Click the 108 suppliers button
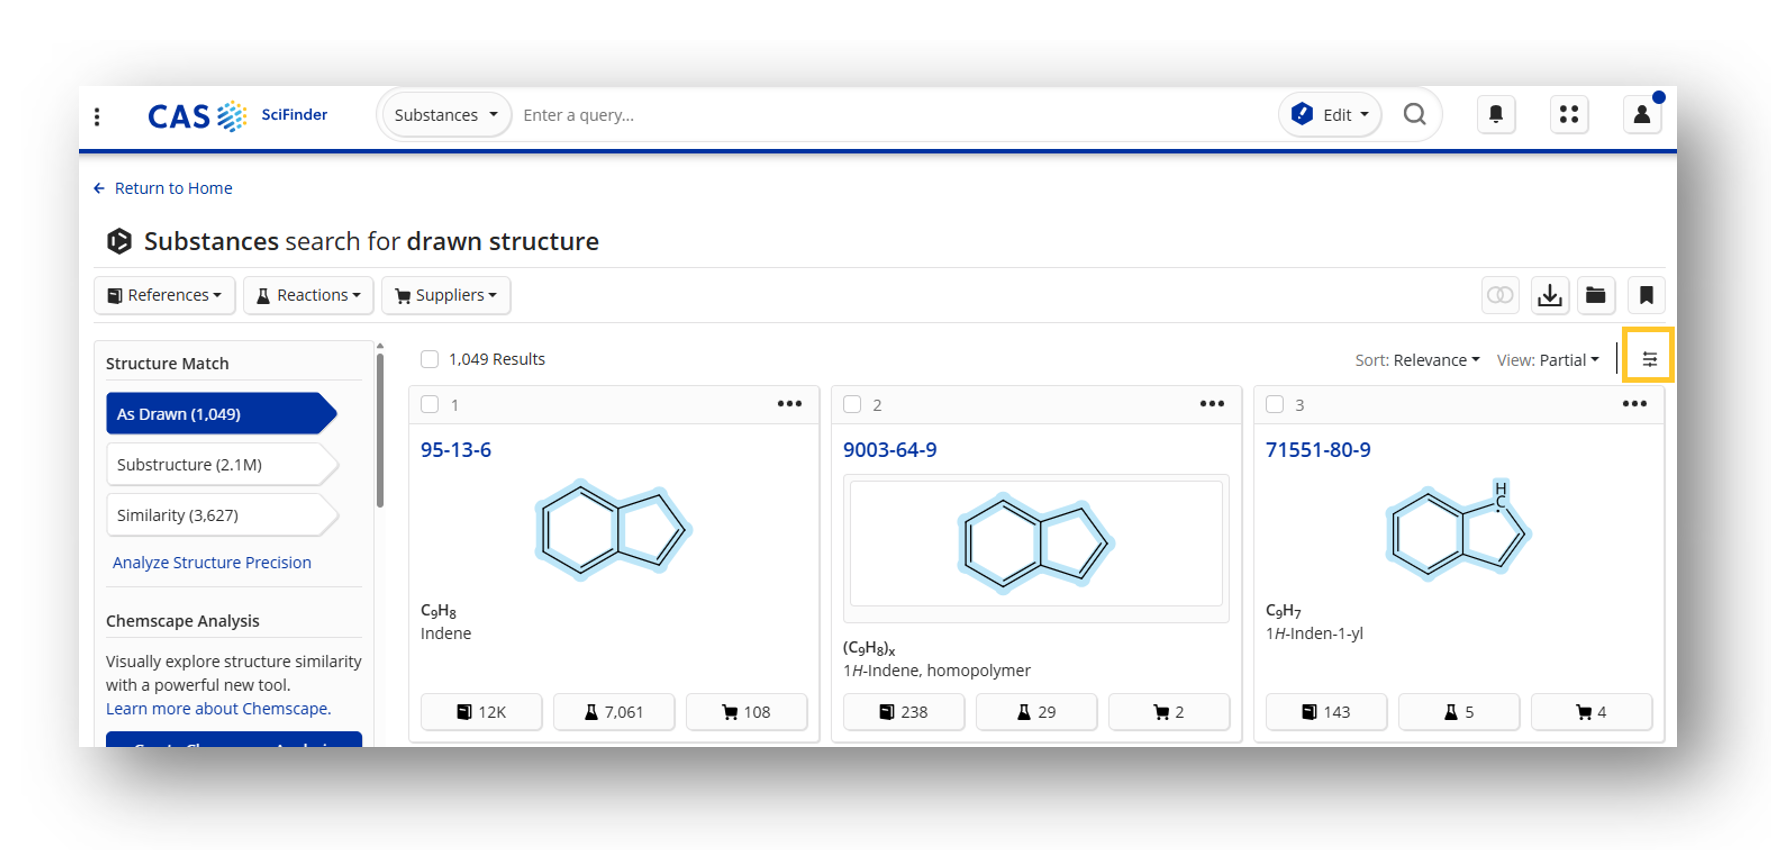Viewport: 1771px width, 850px height. 746,712
